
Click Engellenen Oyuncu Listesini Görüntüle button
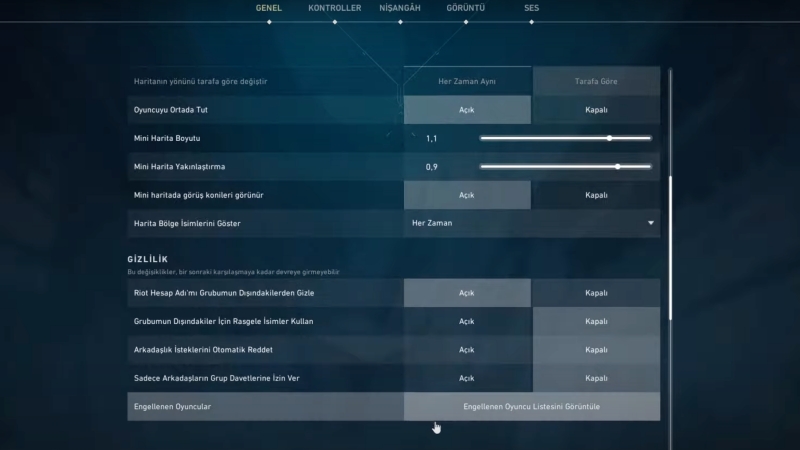pos(532,407)
